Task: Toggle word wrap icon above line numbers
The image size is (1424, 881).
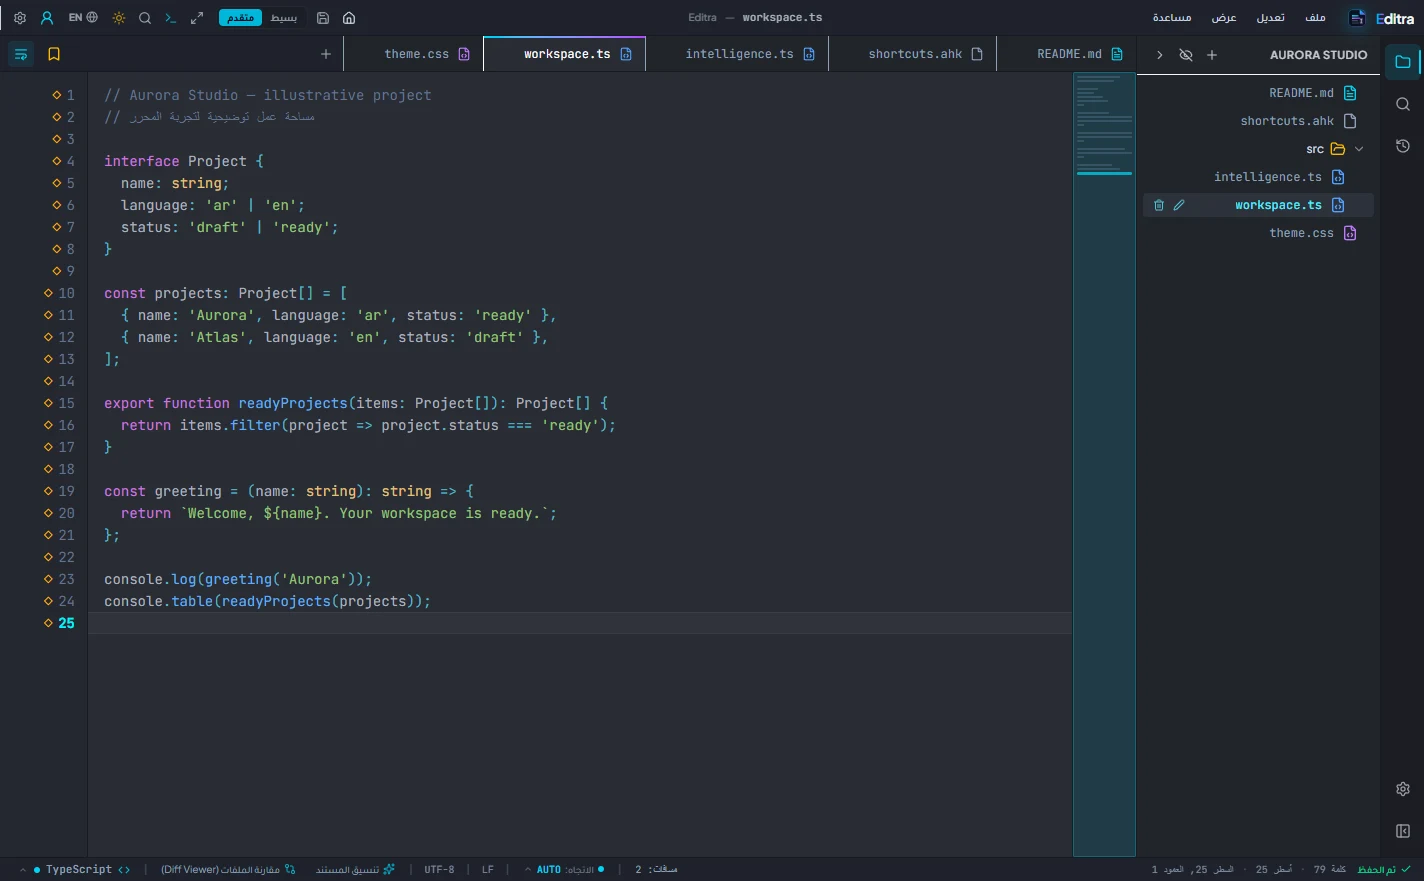Action: (21, 54)
